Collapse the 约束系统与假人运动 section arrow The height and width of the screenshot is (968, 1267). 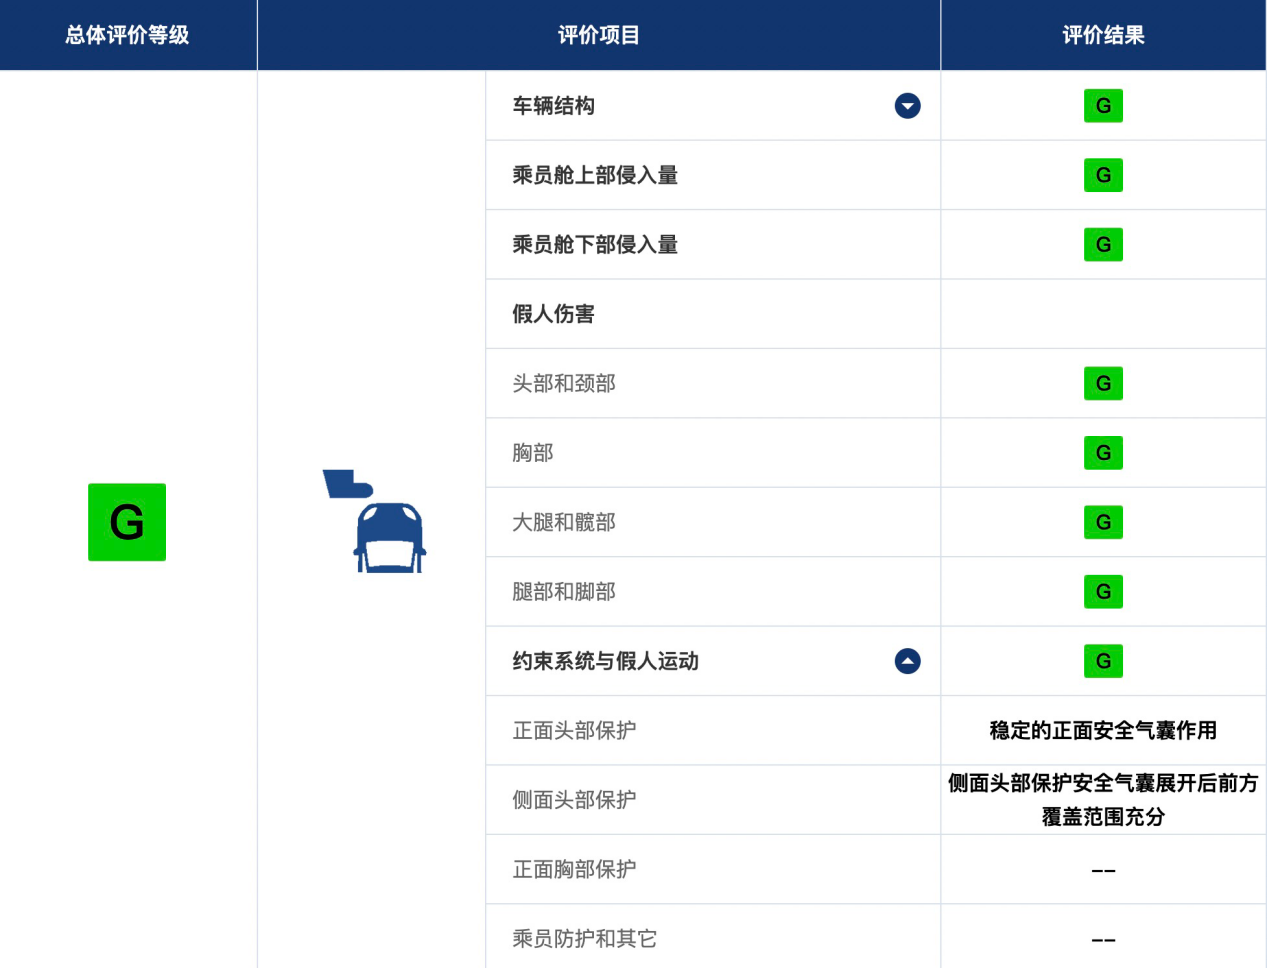[x=907, y=661]
